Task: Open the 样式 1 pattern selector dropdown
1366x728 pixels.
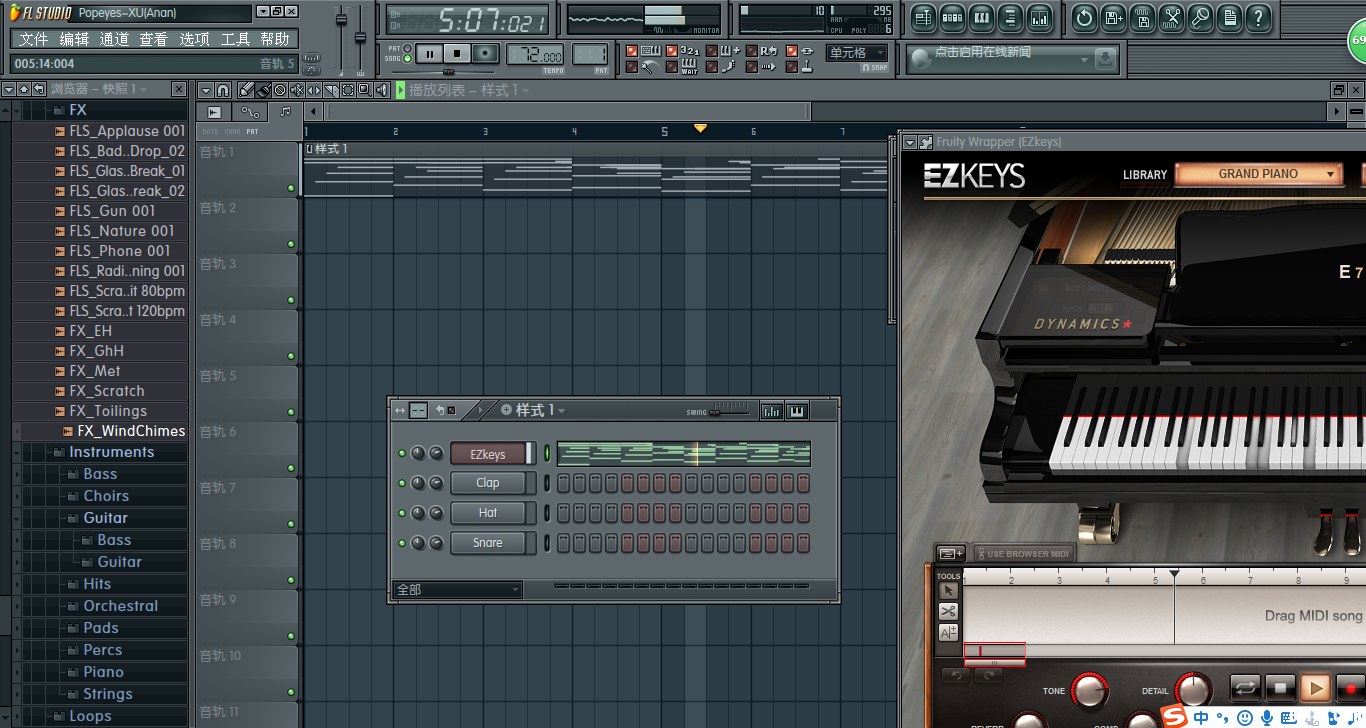Action: pyautogui.click(x=540, y=410)
